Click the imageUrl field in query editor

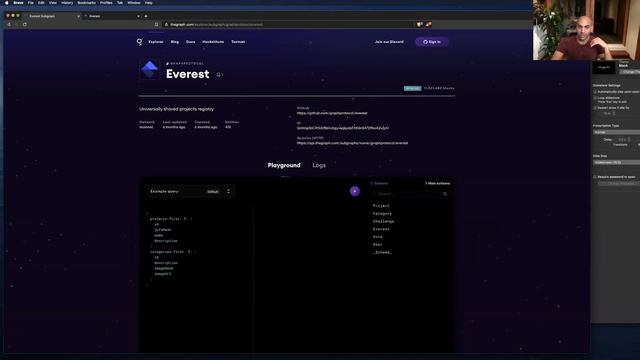(x=162, y=274)
